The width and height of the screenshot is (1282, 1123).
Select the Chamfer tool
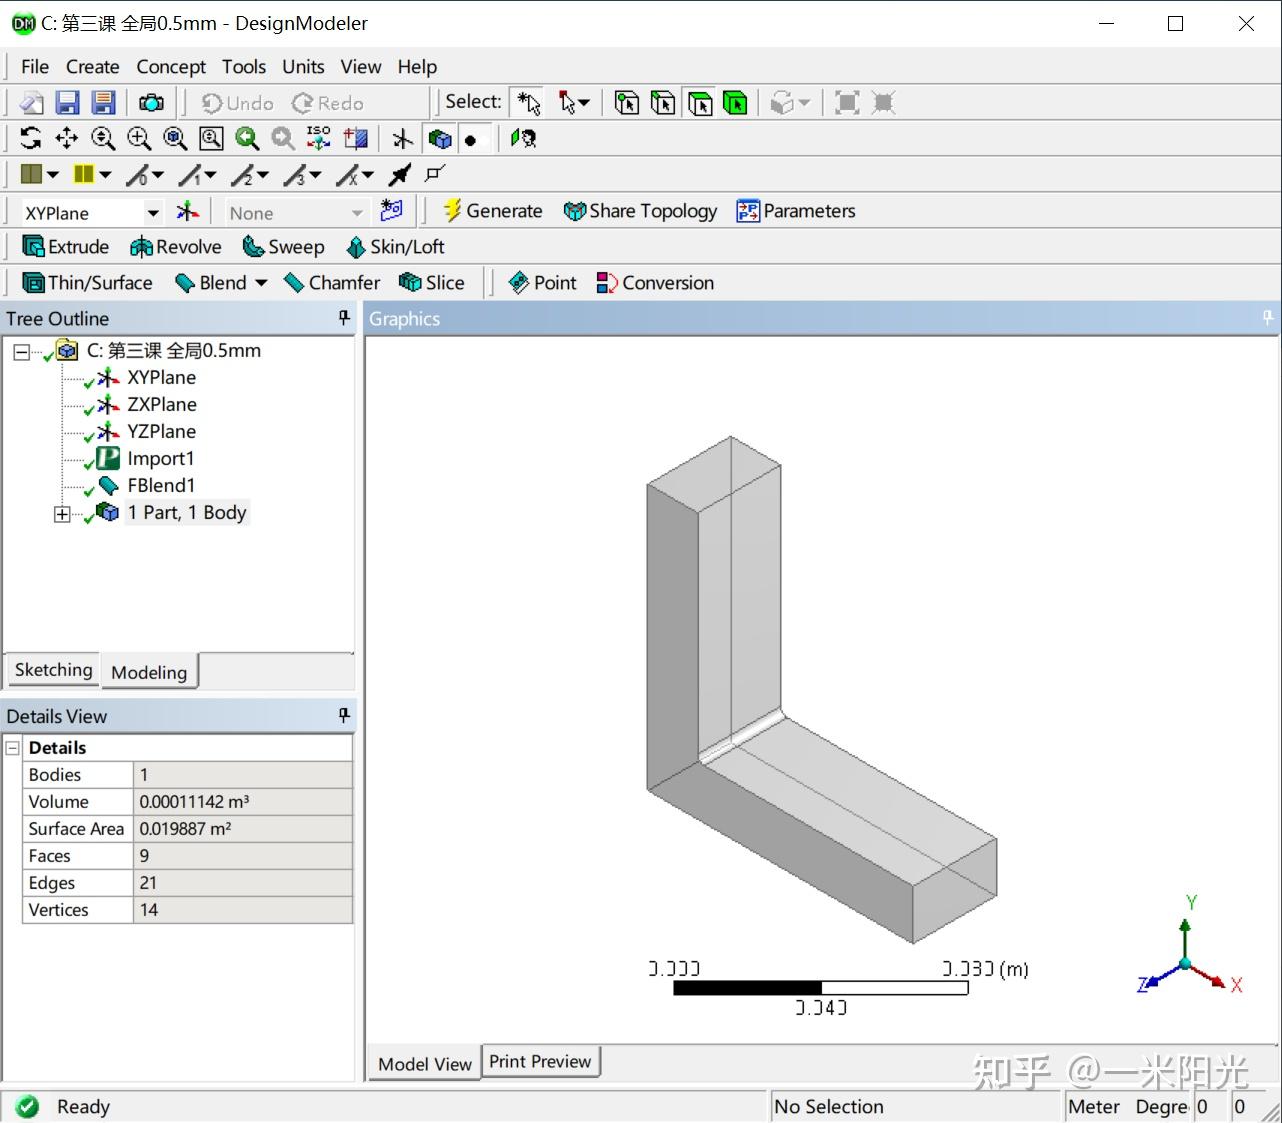coord(331,282)
